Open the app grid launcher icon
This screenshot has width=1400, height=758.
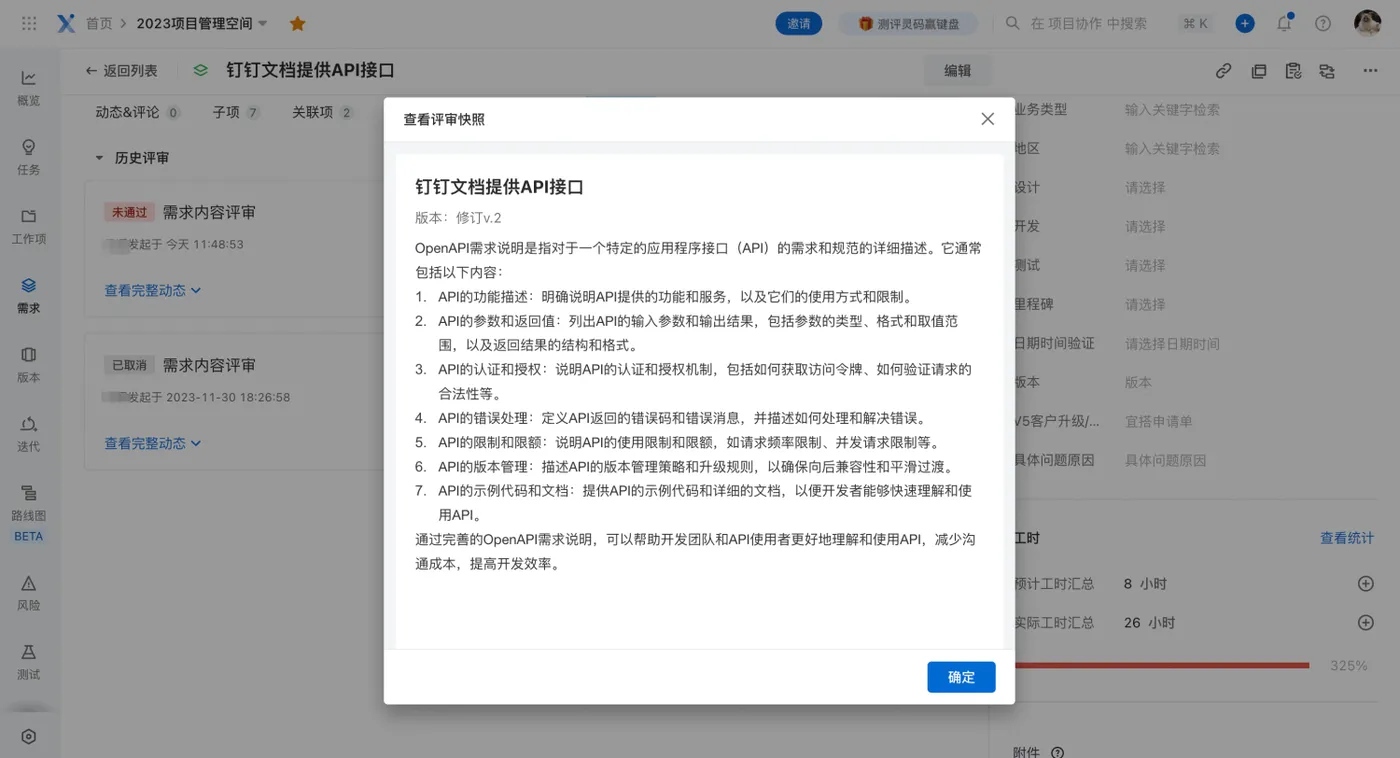29,23
